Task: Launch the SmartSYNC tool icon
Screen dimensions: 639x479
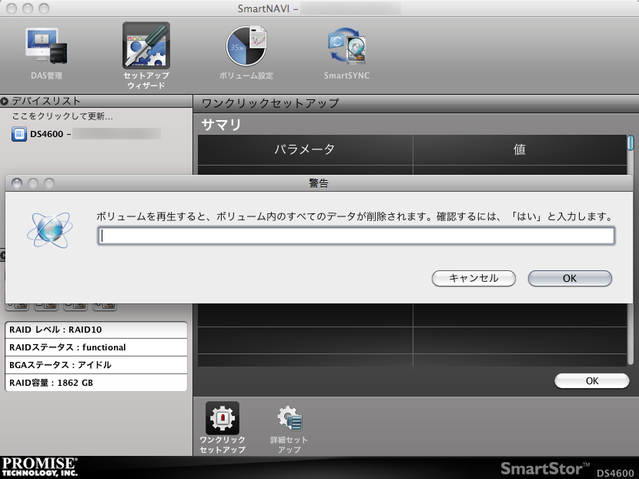Action: pos(347,47)
